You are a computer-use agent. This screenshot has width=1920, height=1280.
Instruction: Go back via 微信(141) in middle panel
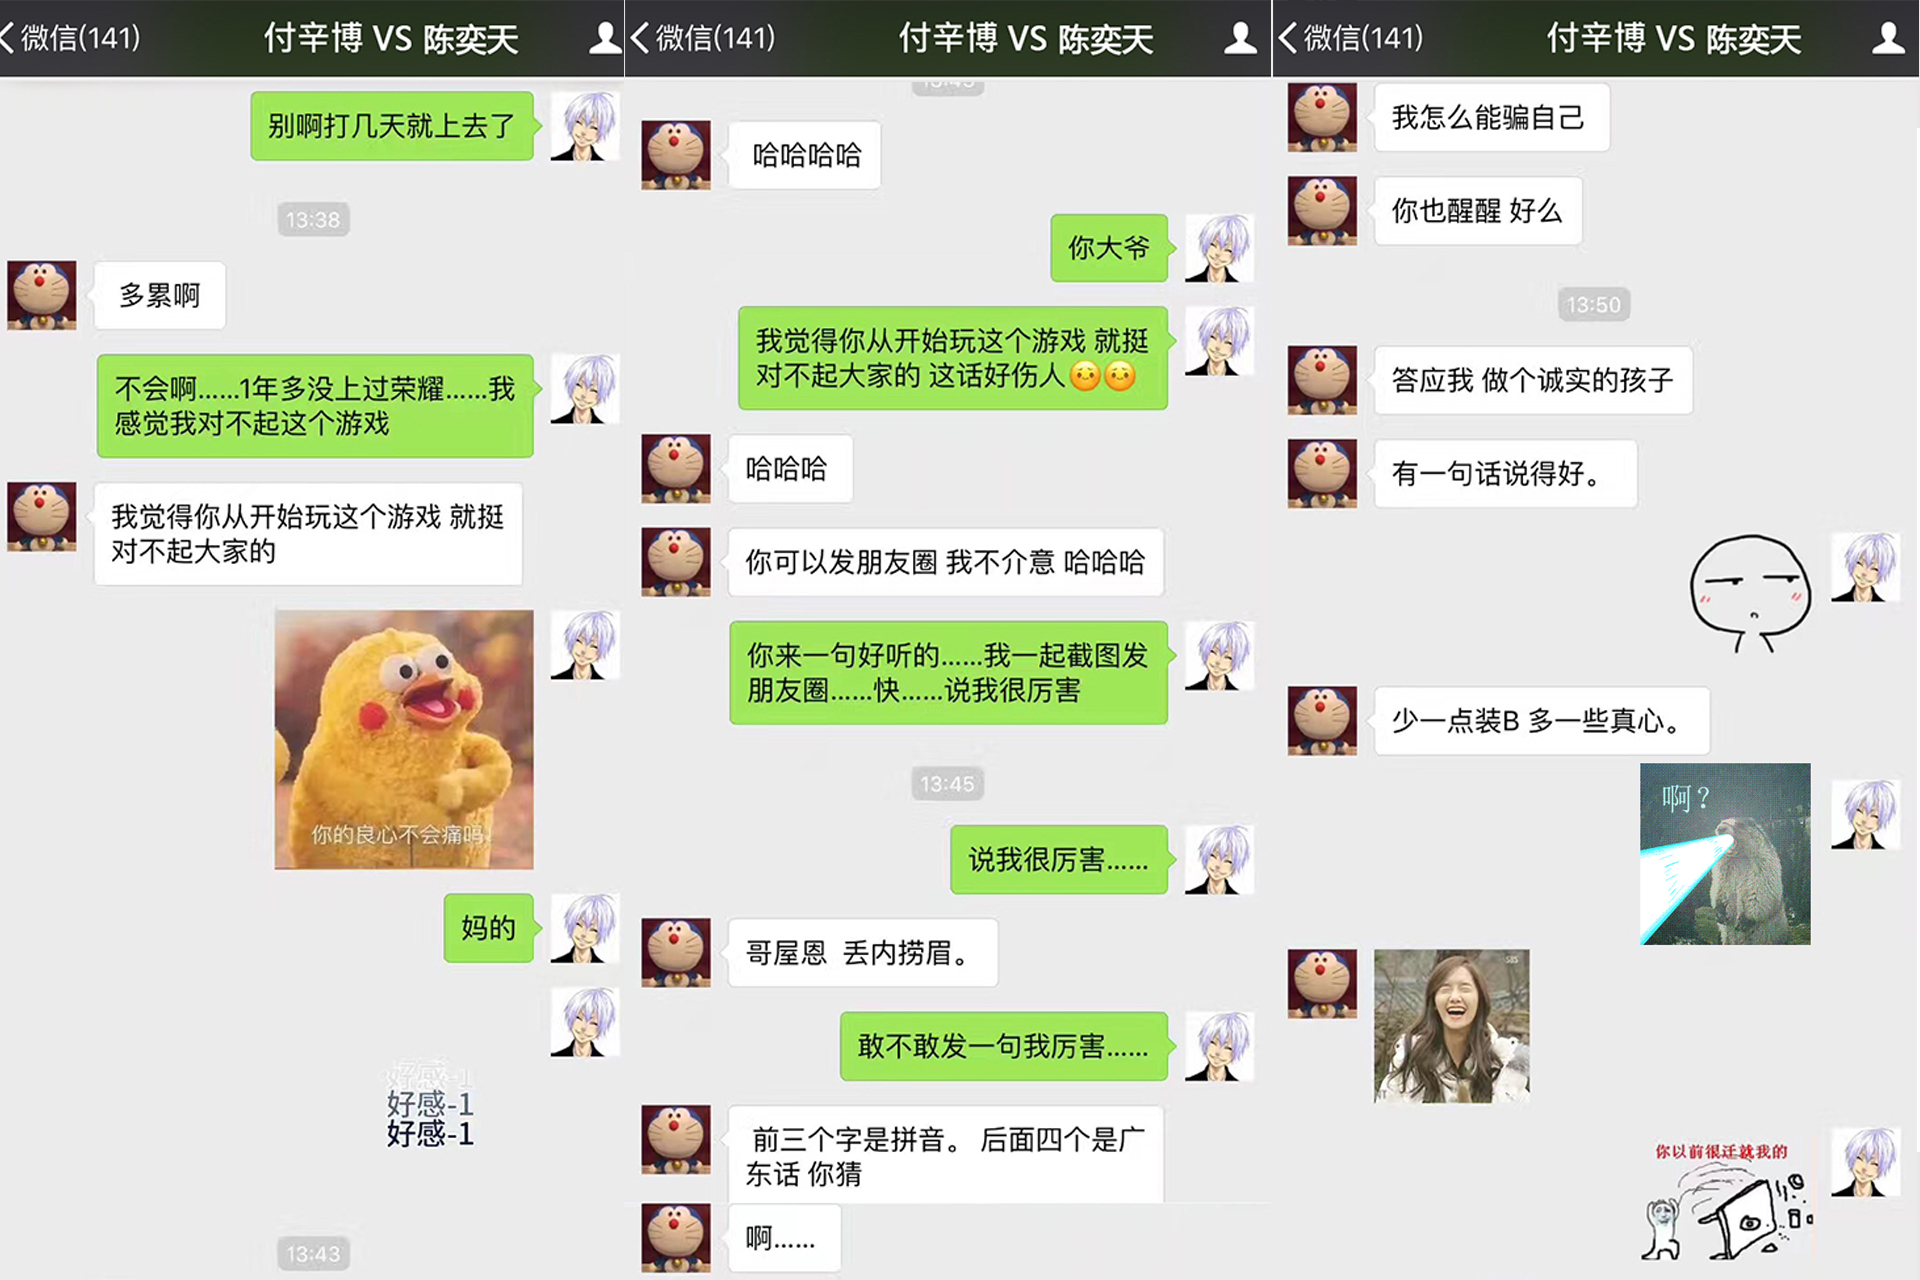pos(704,38)
